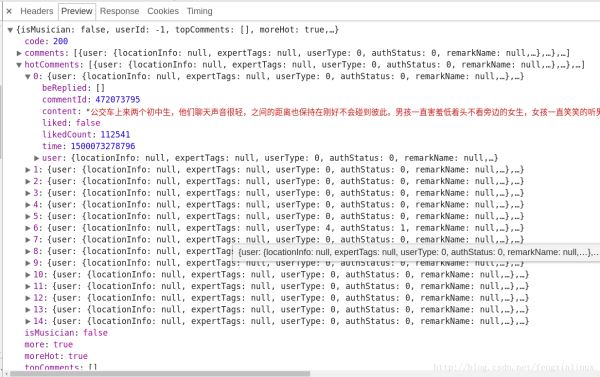Screen dimensions: 600x377
Task: Expand hotComments item 1
Action: 28,170
